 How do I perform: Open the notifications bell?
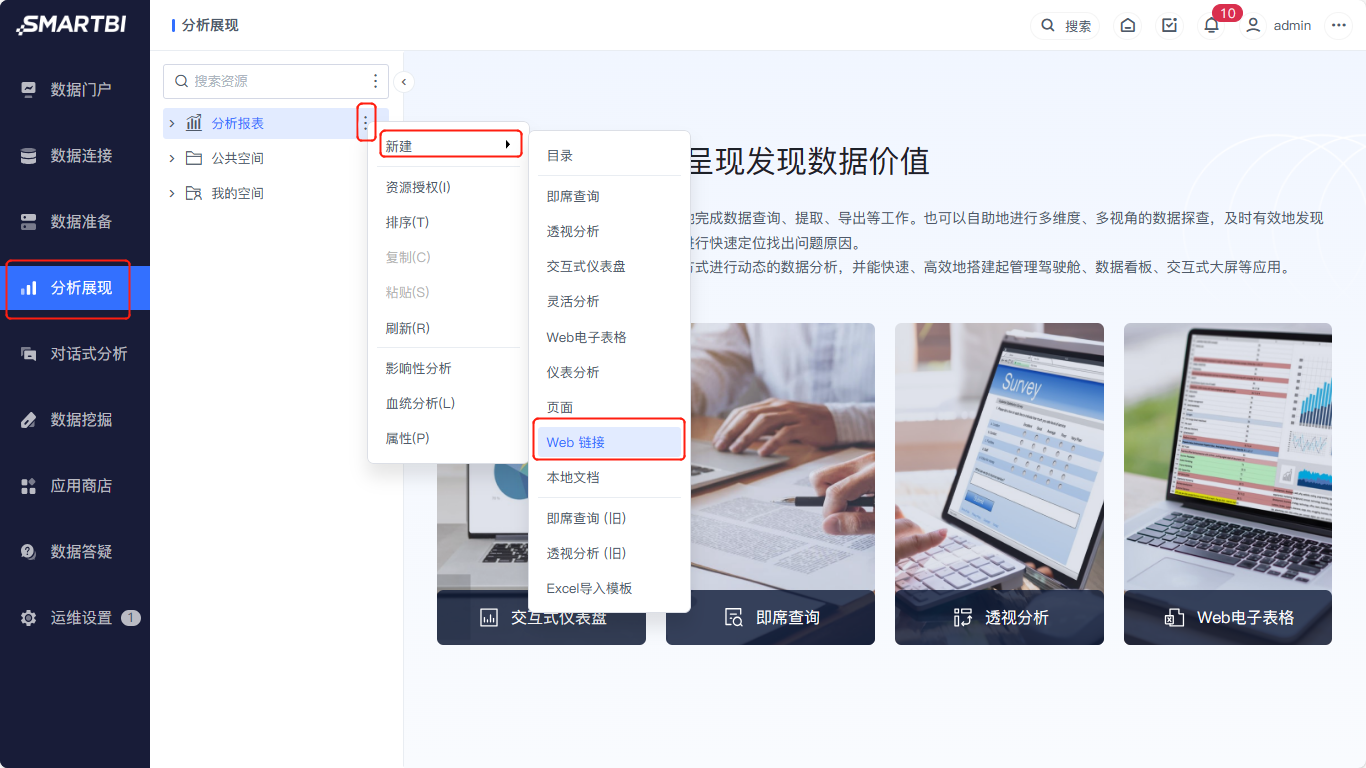pyautogui.click(x=1211, y=26)
